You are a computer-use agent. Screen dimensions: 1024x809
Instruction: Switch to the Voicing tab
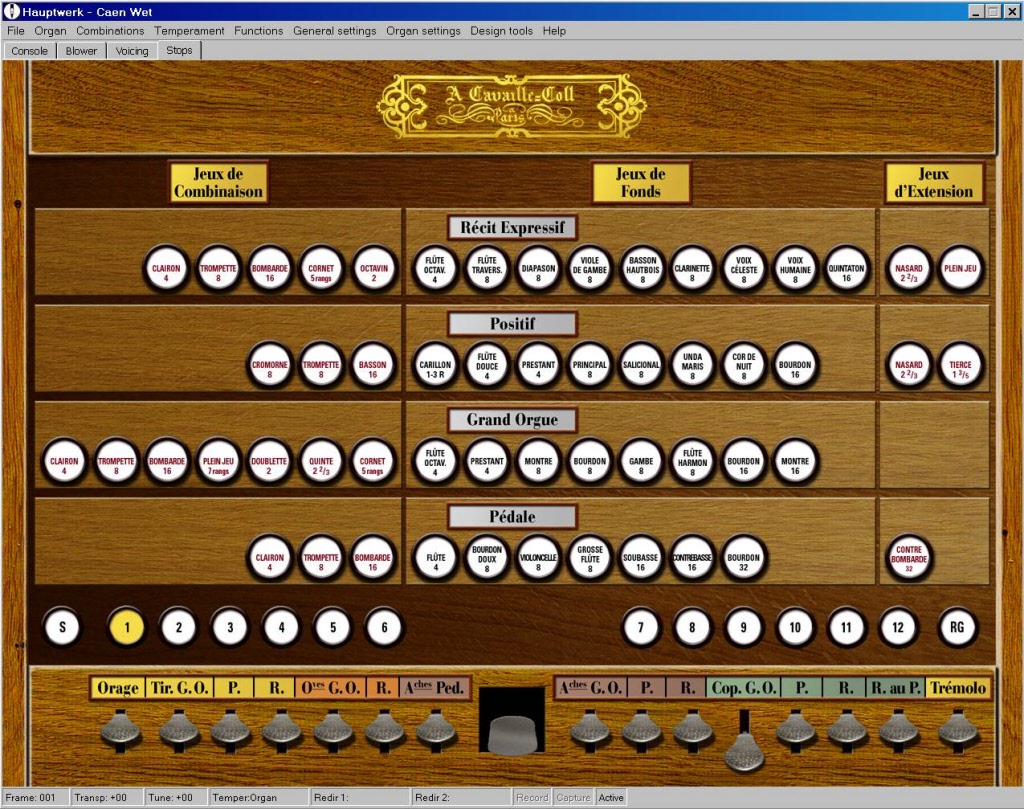(132, 51)
